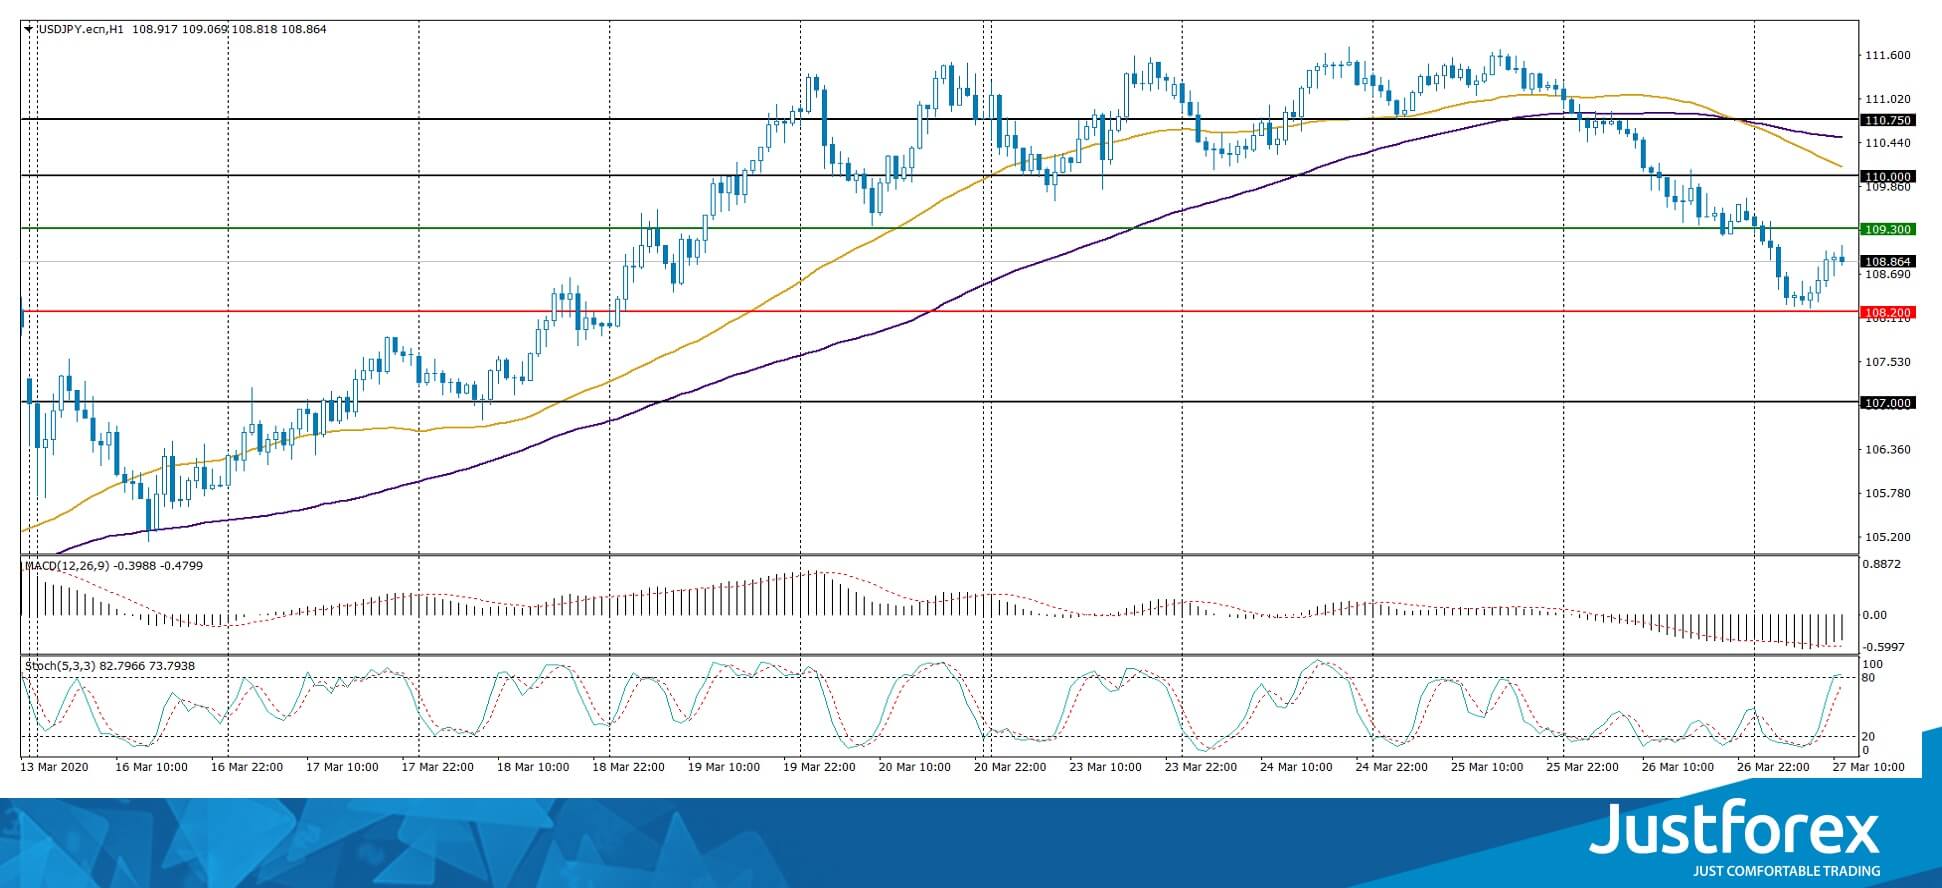Click the MACD scale value -0.5997
Viewport: 1942px width, 888px height.
pos(1881,647)
